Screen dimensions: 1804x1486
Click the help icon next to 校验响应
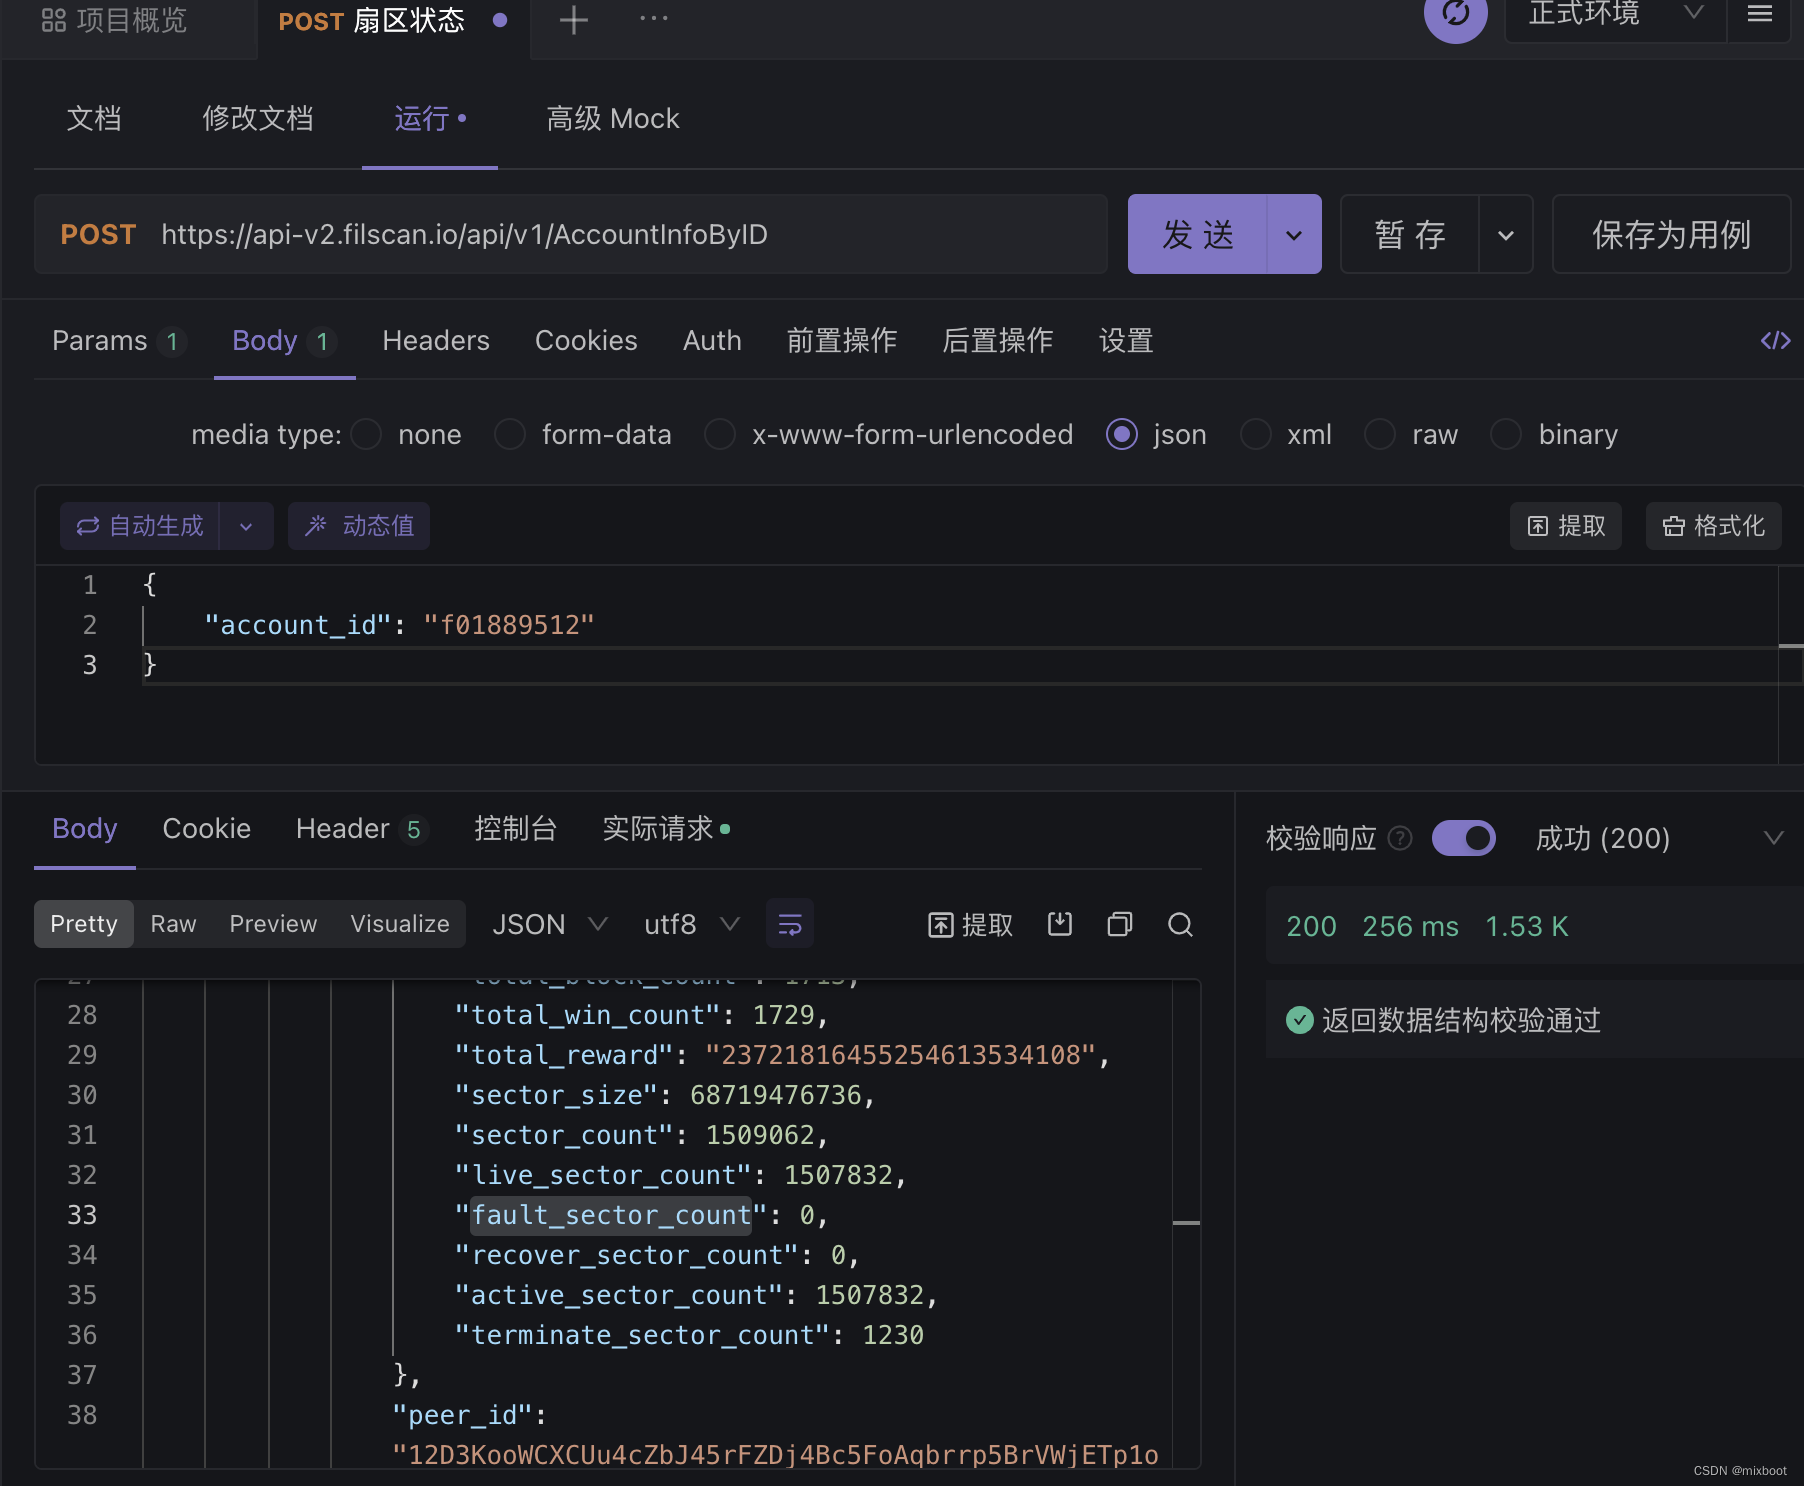tap(1400, 838)
